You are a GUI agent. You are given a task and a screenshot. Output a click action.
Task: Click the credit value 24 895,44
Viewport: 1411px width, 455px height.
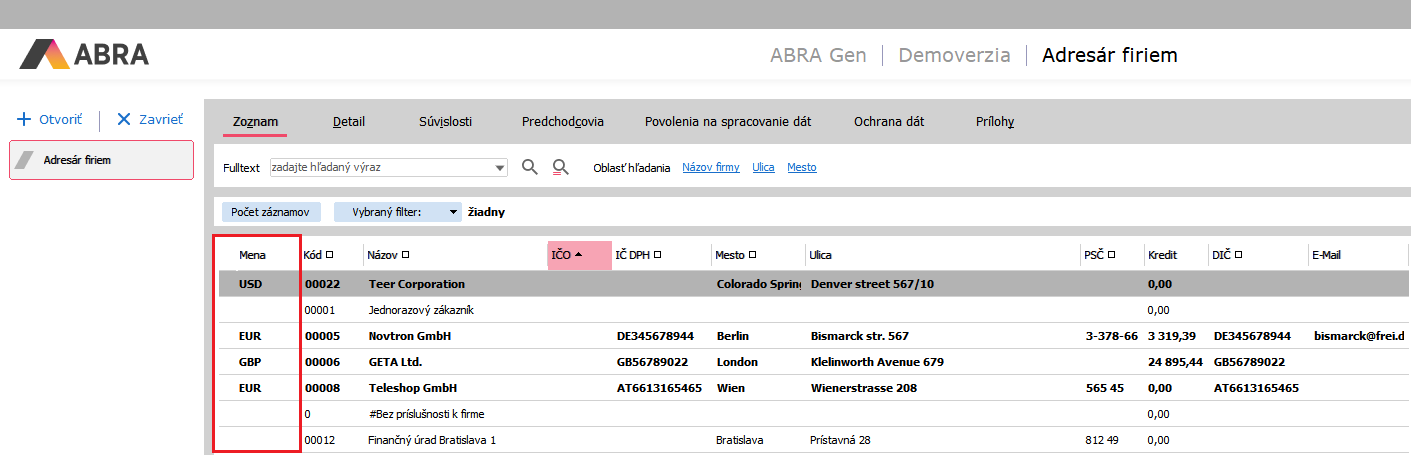tap(1175, 362)
